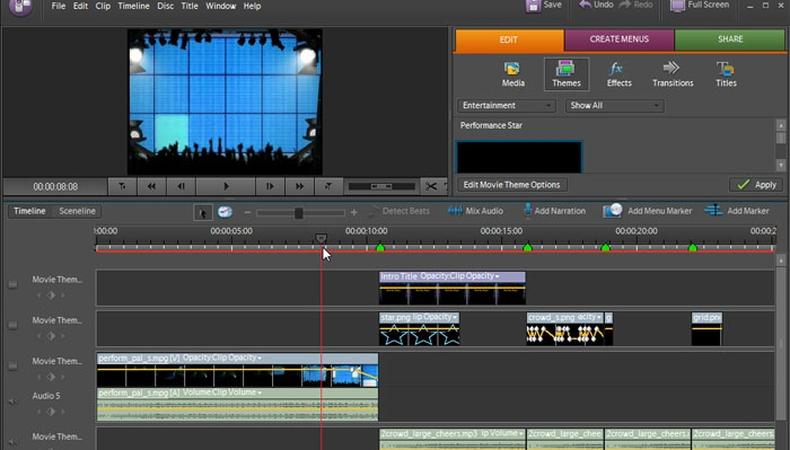Go to next edit point
The width and height of the screenshot is (790, 450).
[x=328, y=186]
